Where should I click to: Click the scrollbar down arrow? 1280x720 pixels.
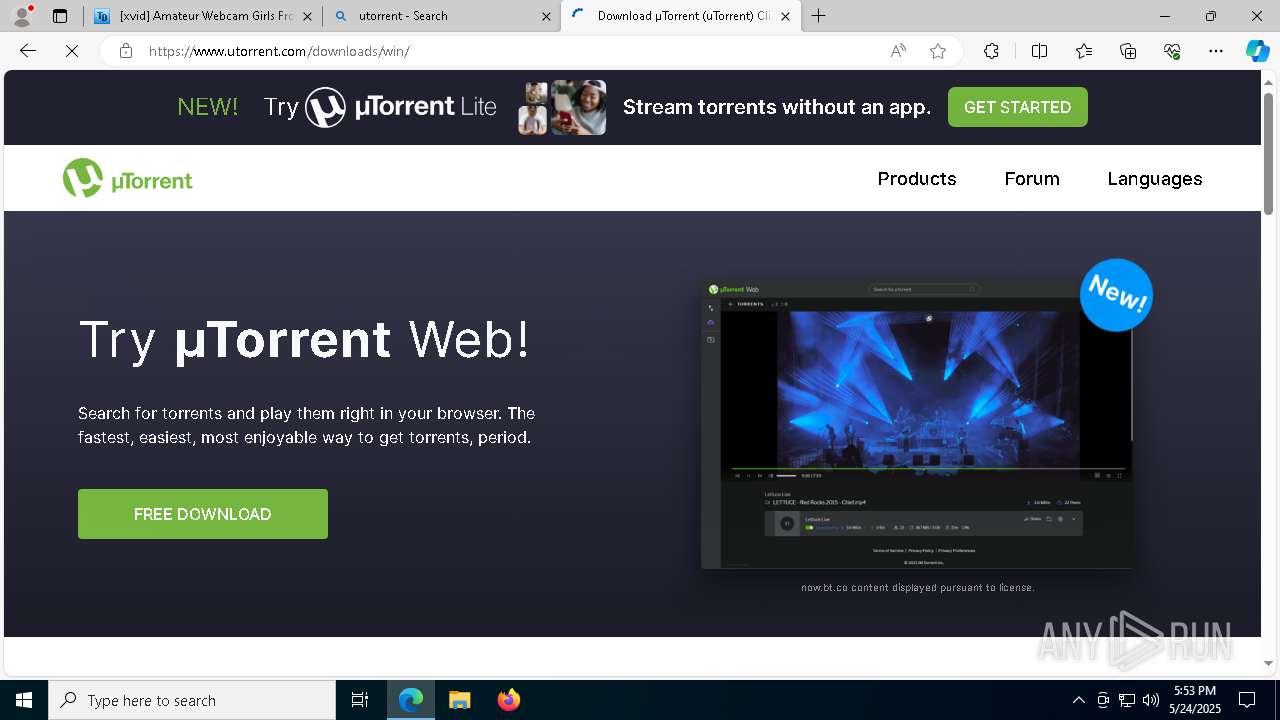coord(1269,663)
